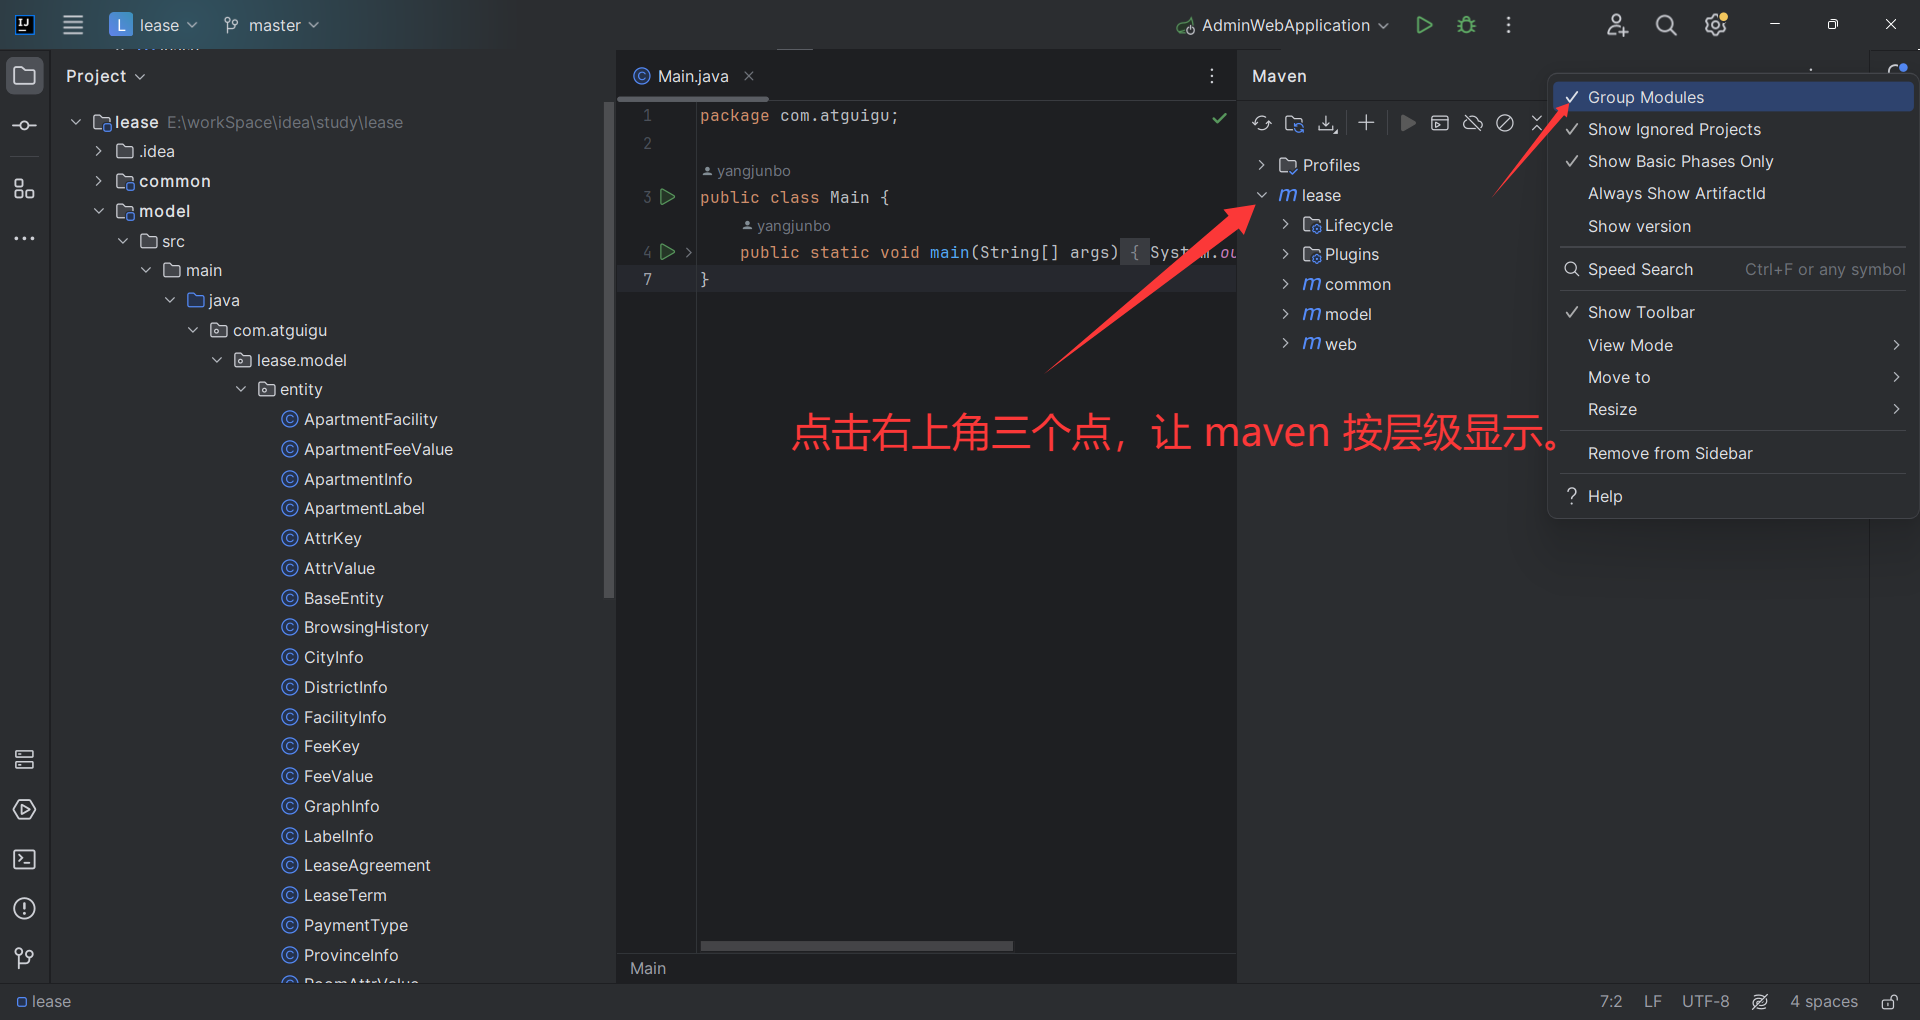Change UTF-8 file encoding in status bar
This screenshot has height=1020, width=1920.
[1705, 1002]
